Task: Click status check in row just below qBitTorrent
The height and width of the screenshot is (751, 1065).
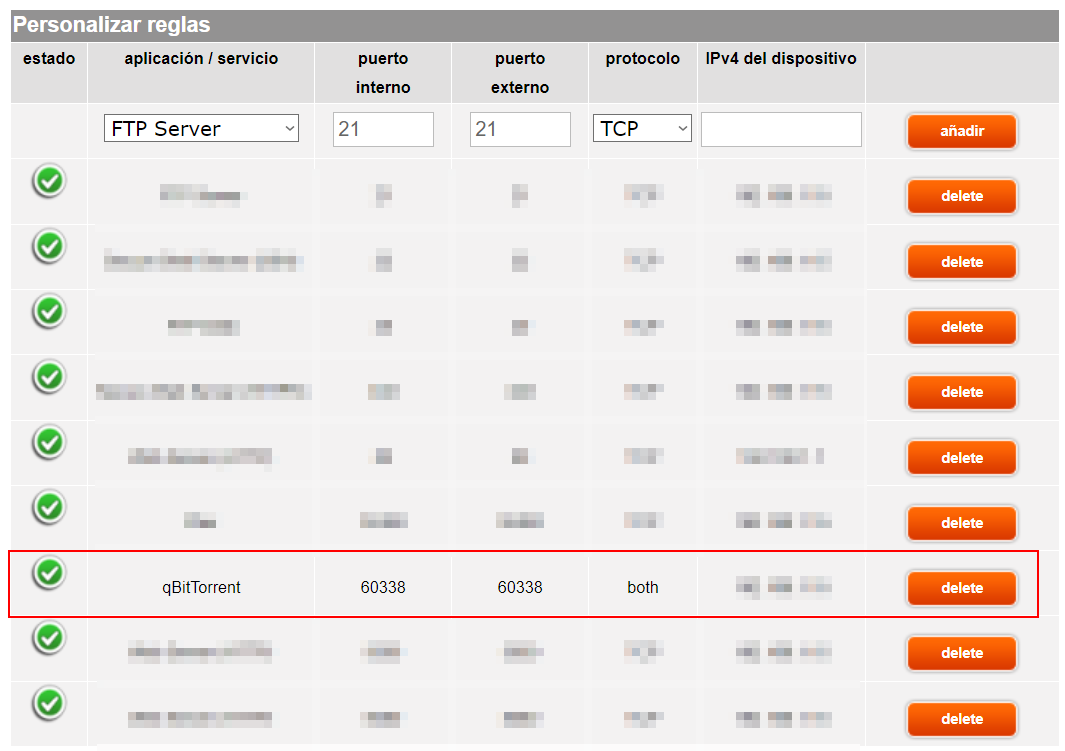Action: point(49,637)
